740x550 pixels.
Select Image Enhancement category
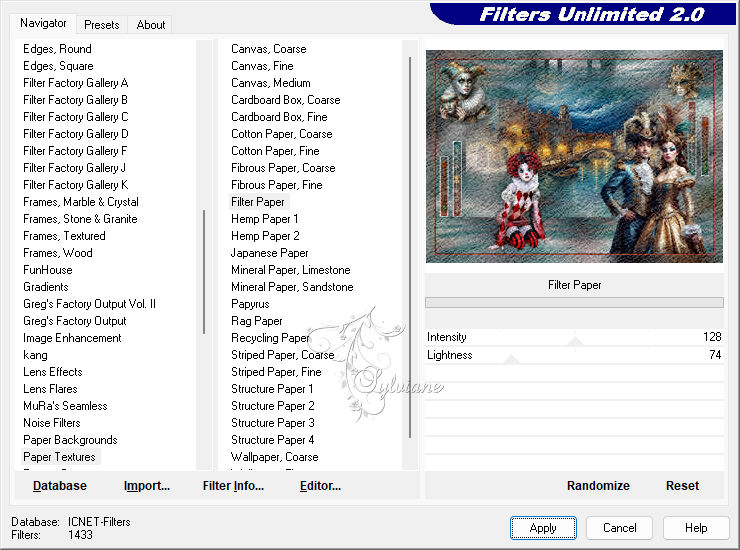(x=72, y=338)
